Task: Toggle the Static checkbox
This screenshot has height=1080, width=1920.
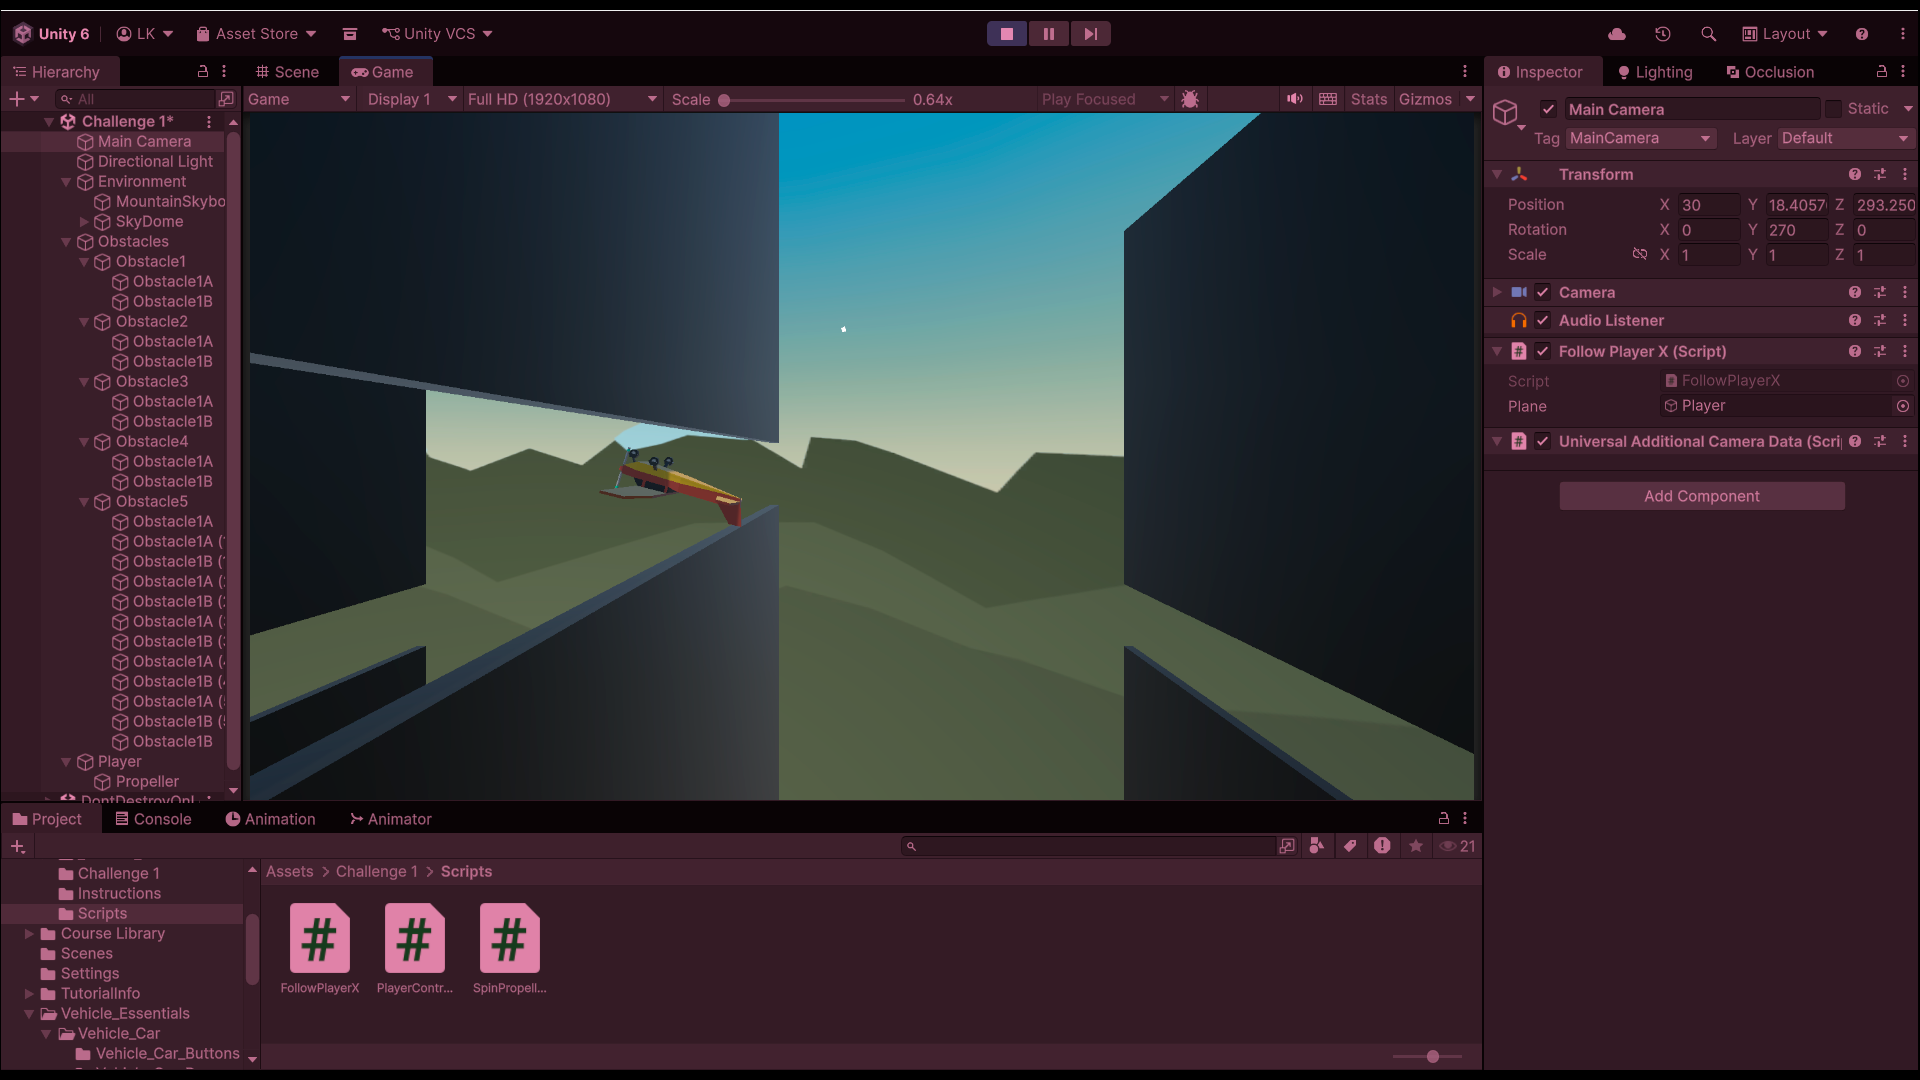Action: pyautogui.click(x=1833, y=109)
